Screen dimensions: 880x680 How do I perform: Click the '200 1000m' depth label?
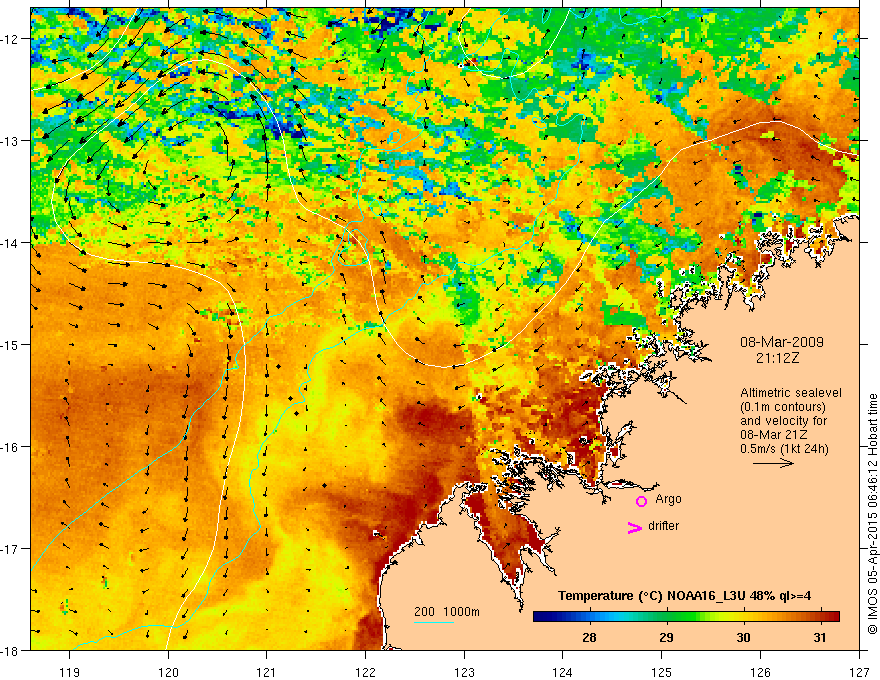447,612
